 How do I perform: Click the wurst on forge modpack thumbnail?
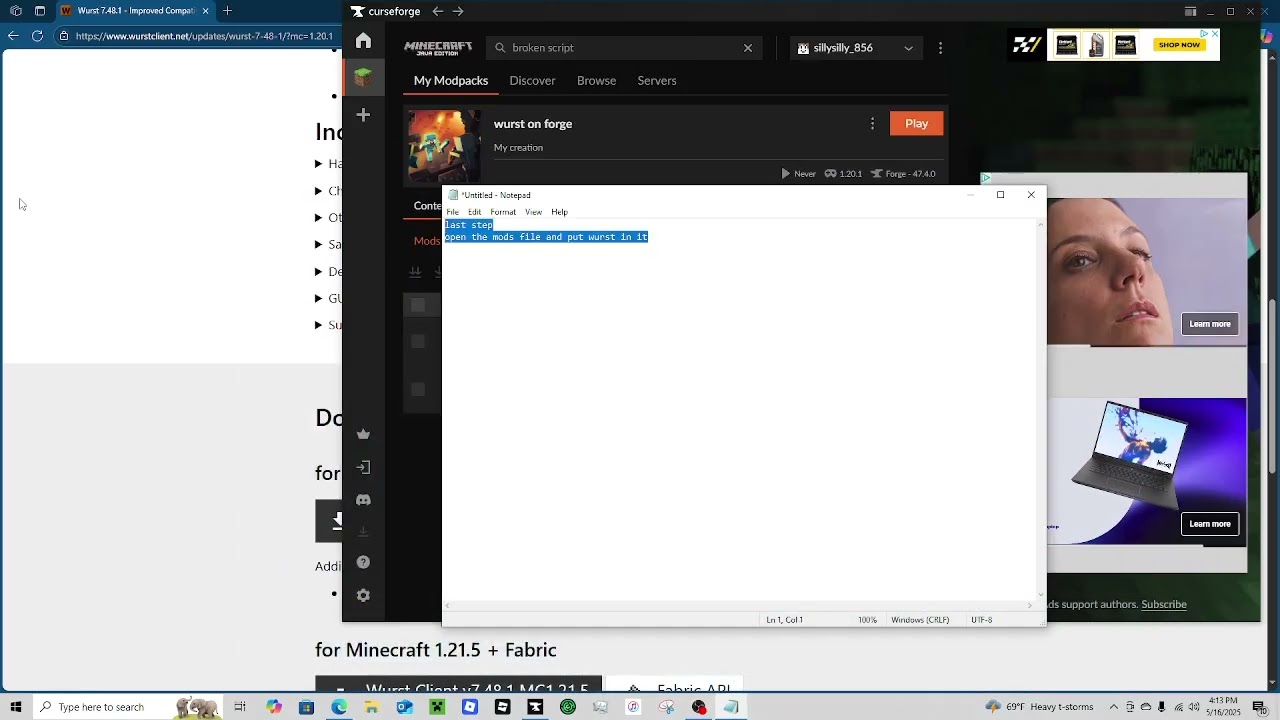tap(444, 147)
